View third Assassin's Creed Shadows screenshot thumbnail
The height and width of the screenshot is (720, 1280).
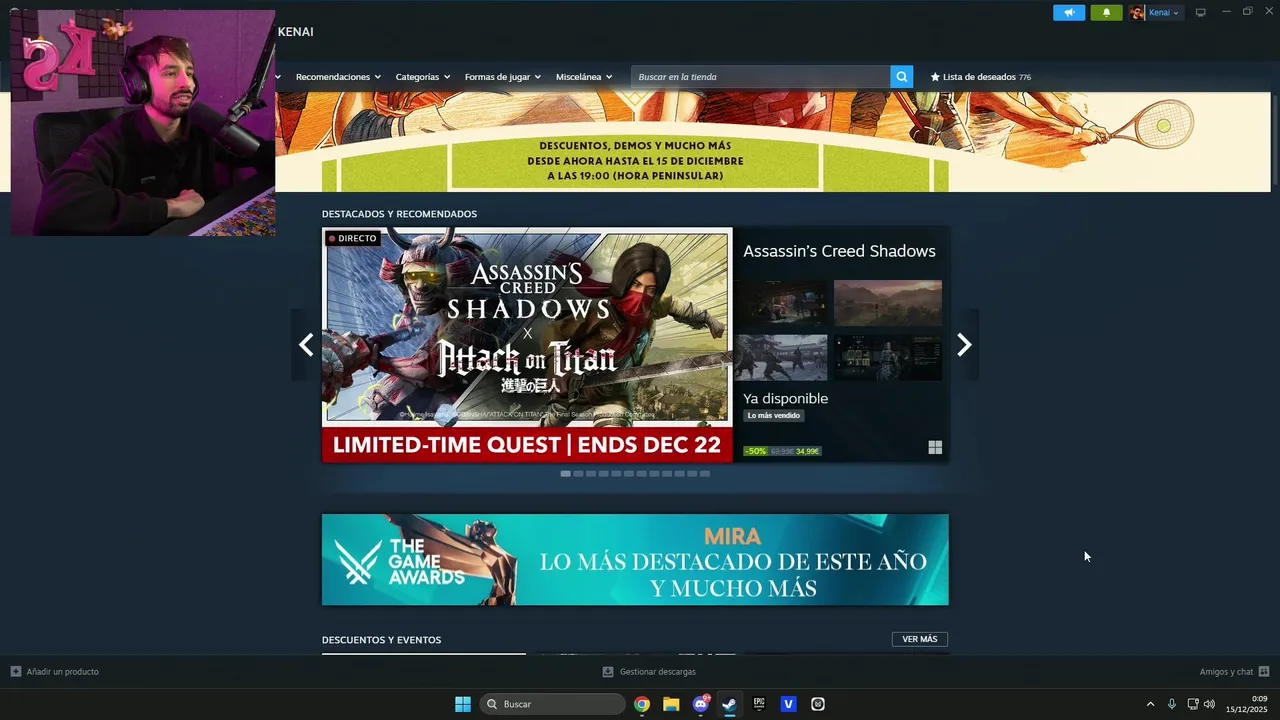click(781, 357)
